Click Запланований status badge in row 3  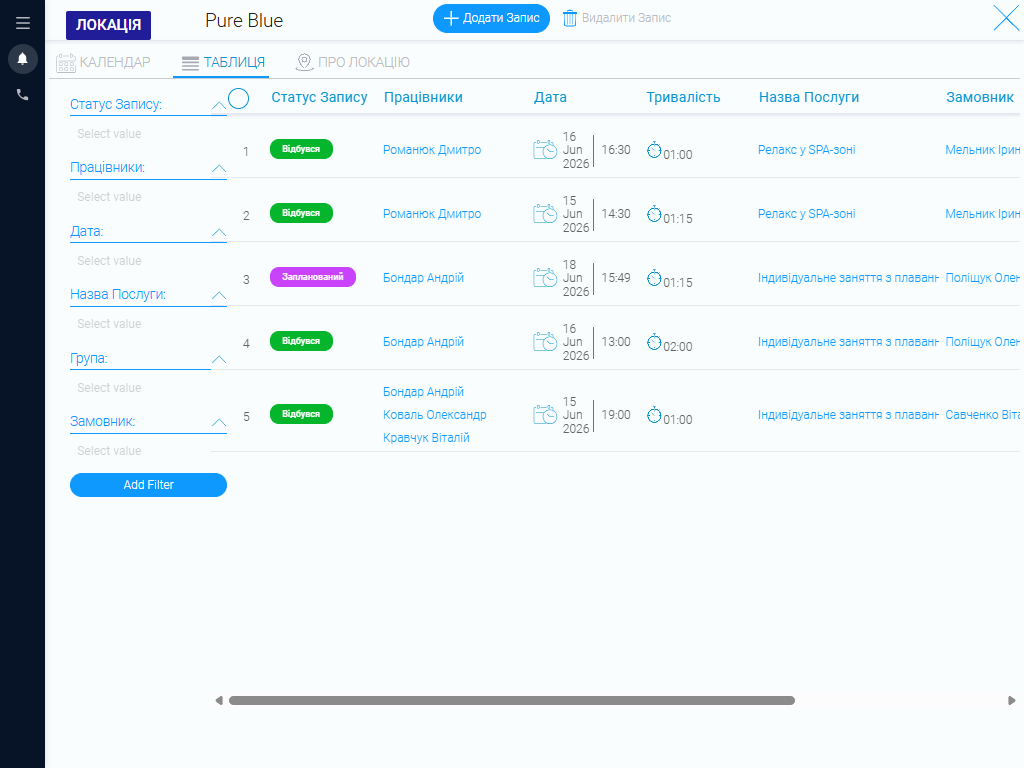(x=313, y=277)
